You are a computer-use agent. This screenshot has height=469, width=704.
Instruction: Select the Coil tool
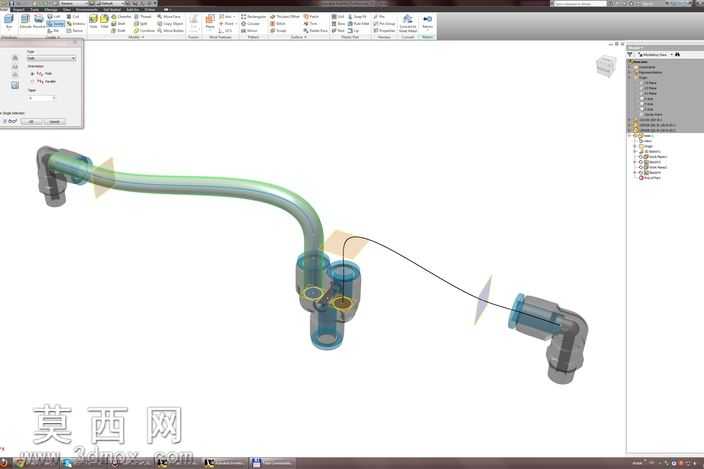pyautogui.click(x=74, y=17)
